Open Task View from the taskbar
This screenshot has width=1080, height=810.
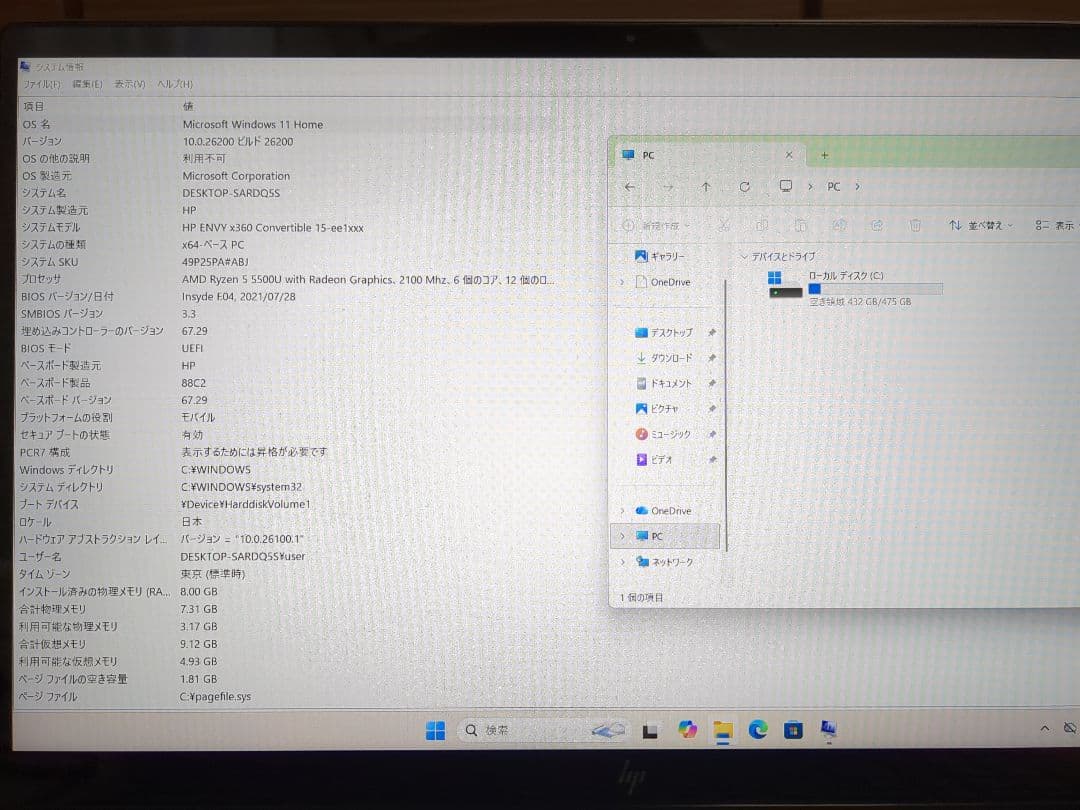(650, 731)
